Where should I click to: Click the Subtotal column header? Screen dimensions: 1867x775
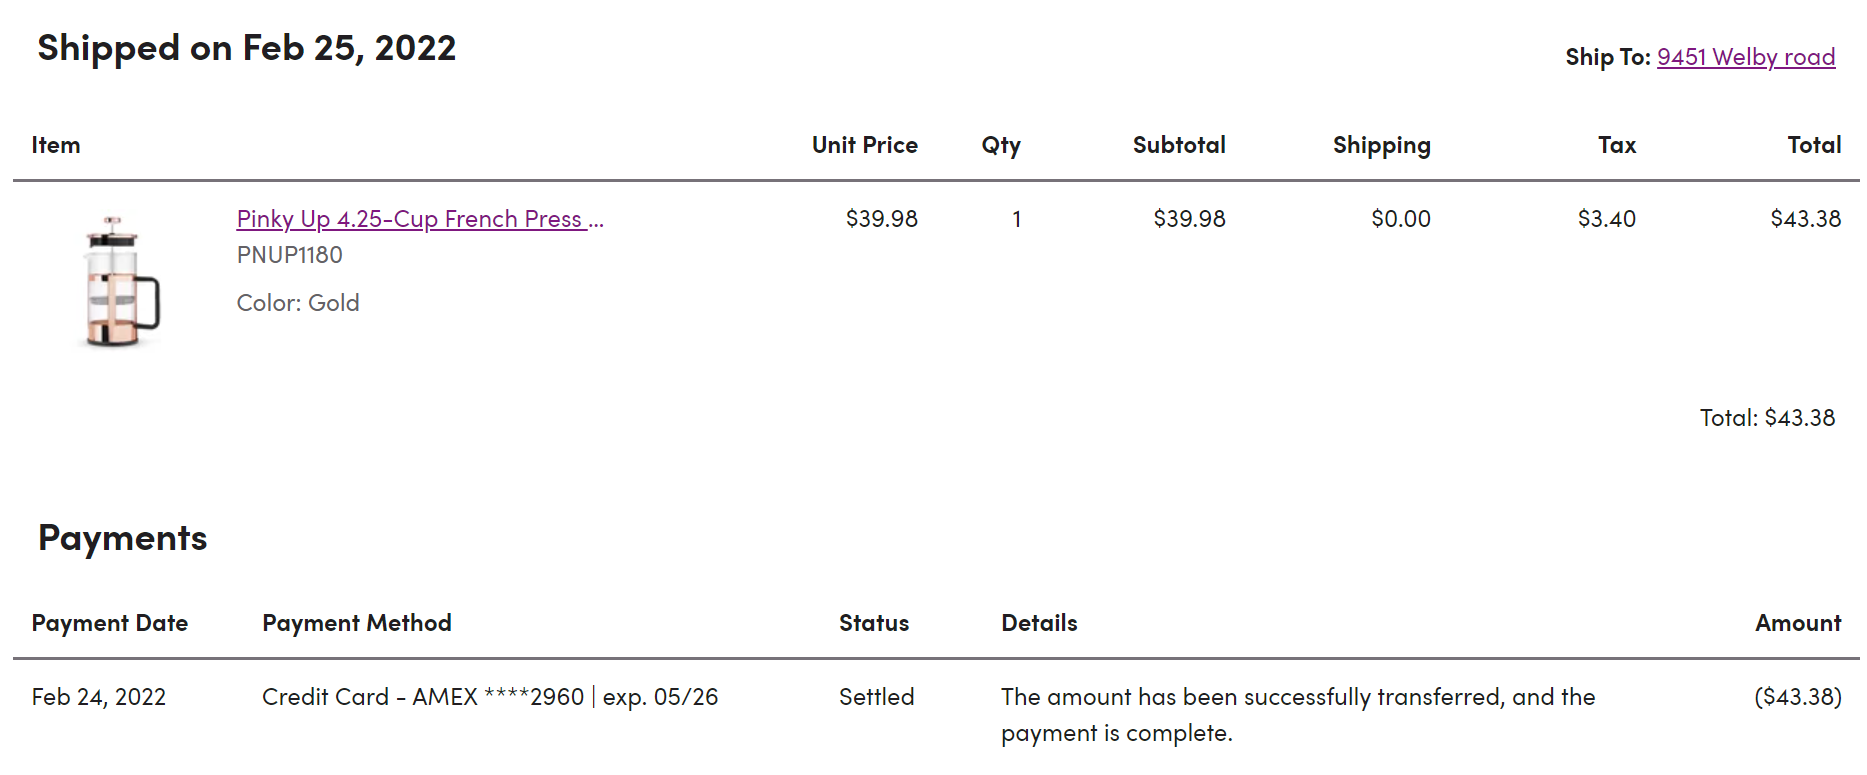(x=1178, y=145)
